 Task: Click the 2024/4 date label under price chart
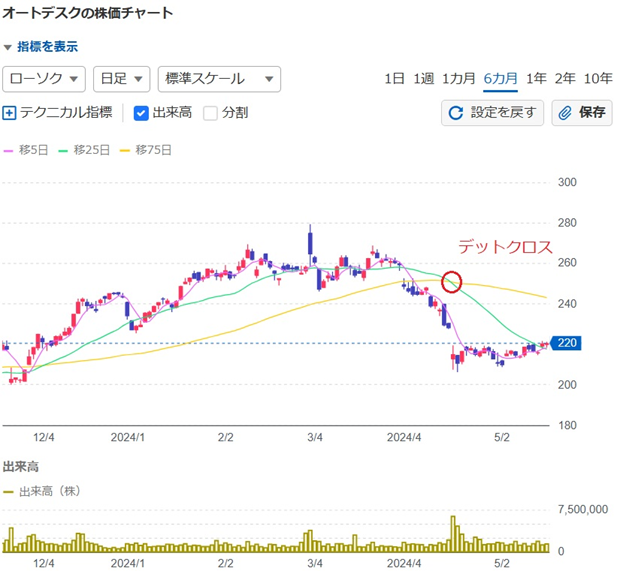[404, 437]
